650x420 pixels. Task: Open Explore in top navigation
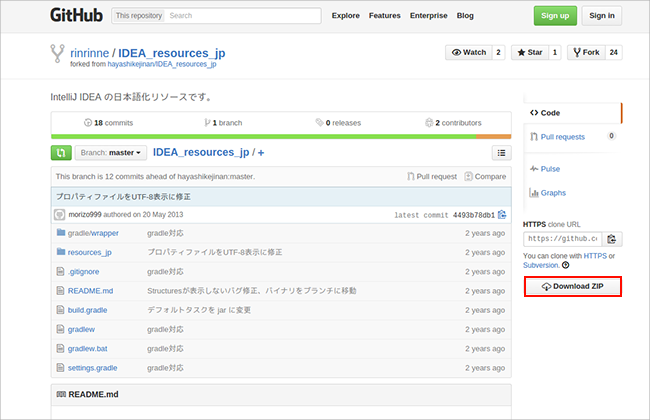pyautogui.click(x=346, y=16)
